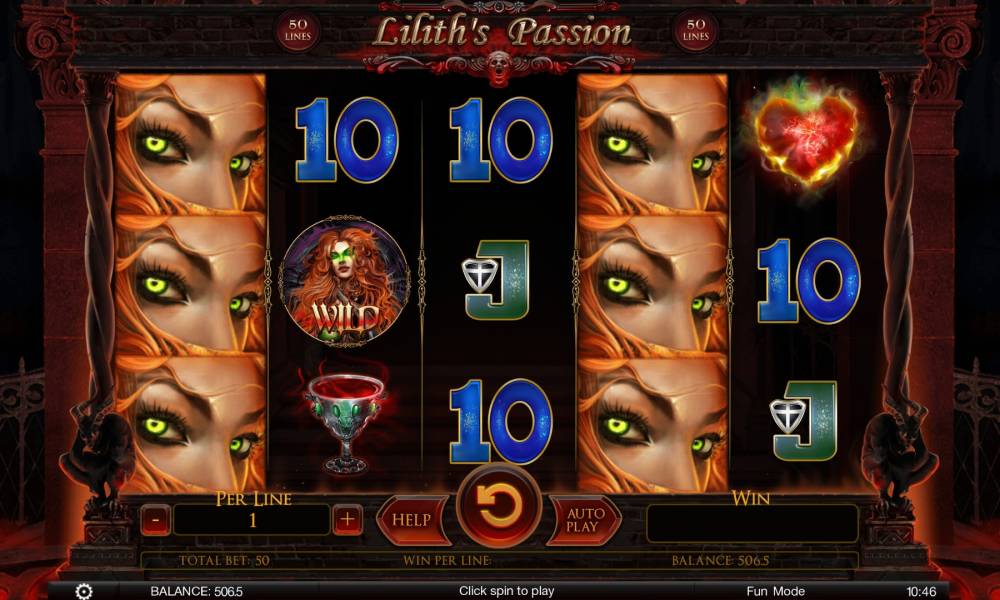
Task: Click the Lilith's Passion title logo
Action: [502, 32]
